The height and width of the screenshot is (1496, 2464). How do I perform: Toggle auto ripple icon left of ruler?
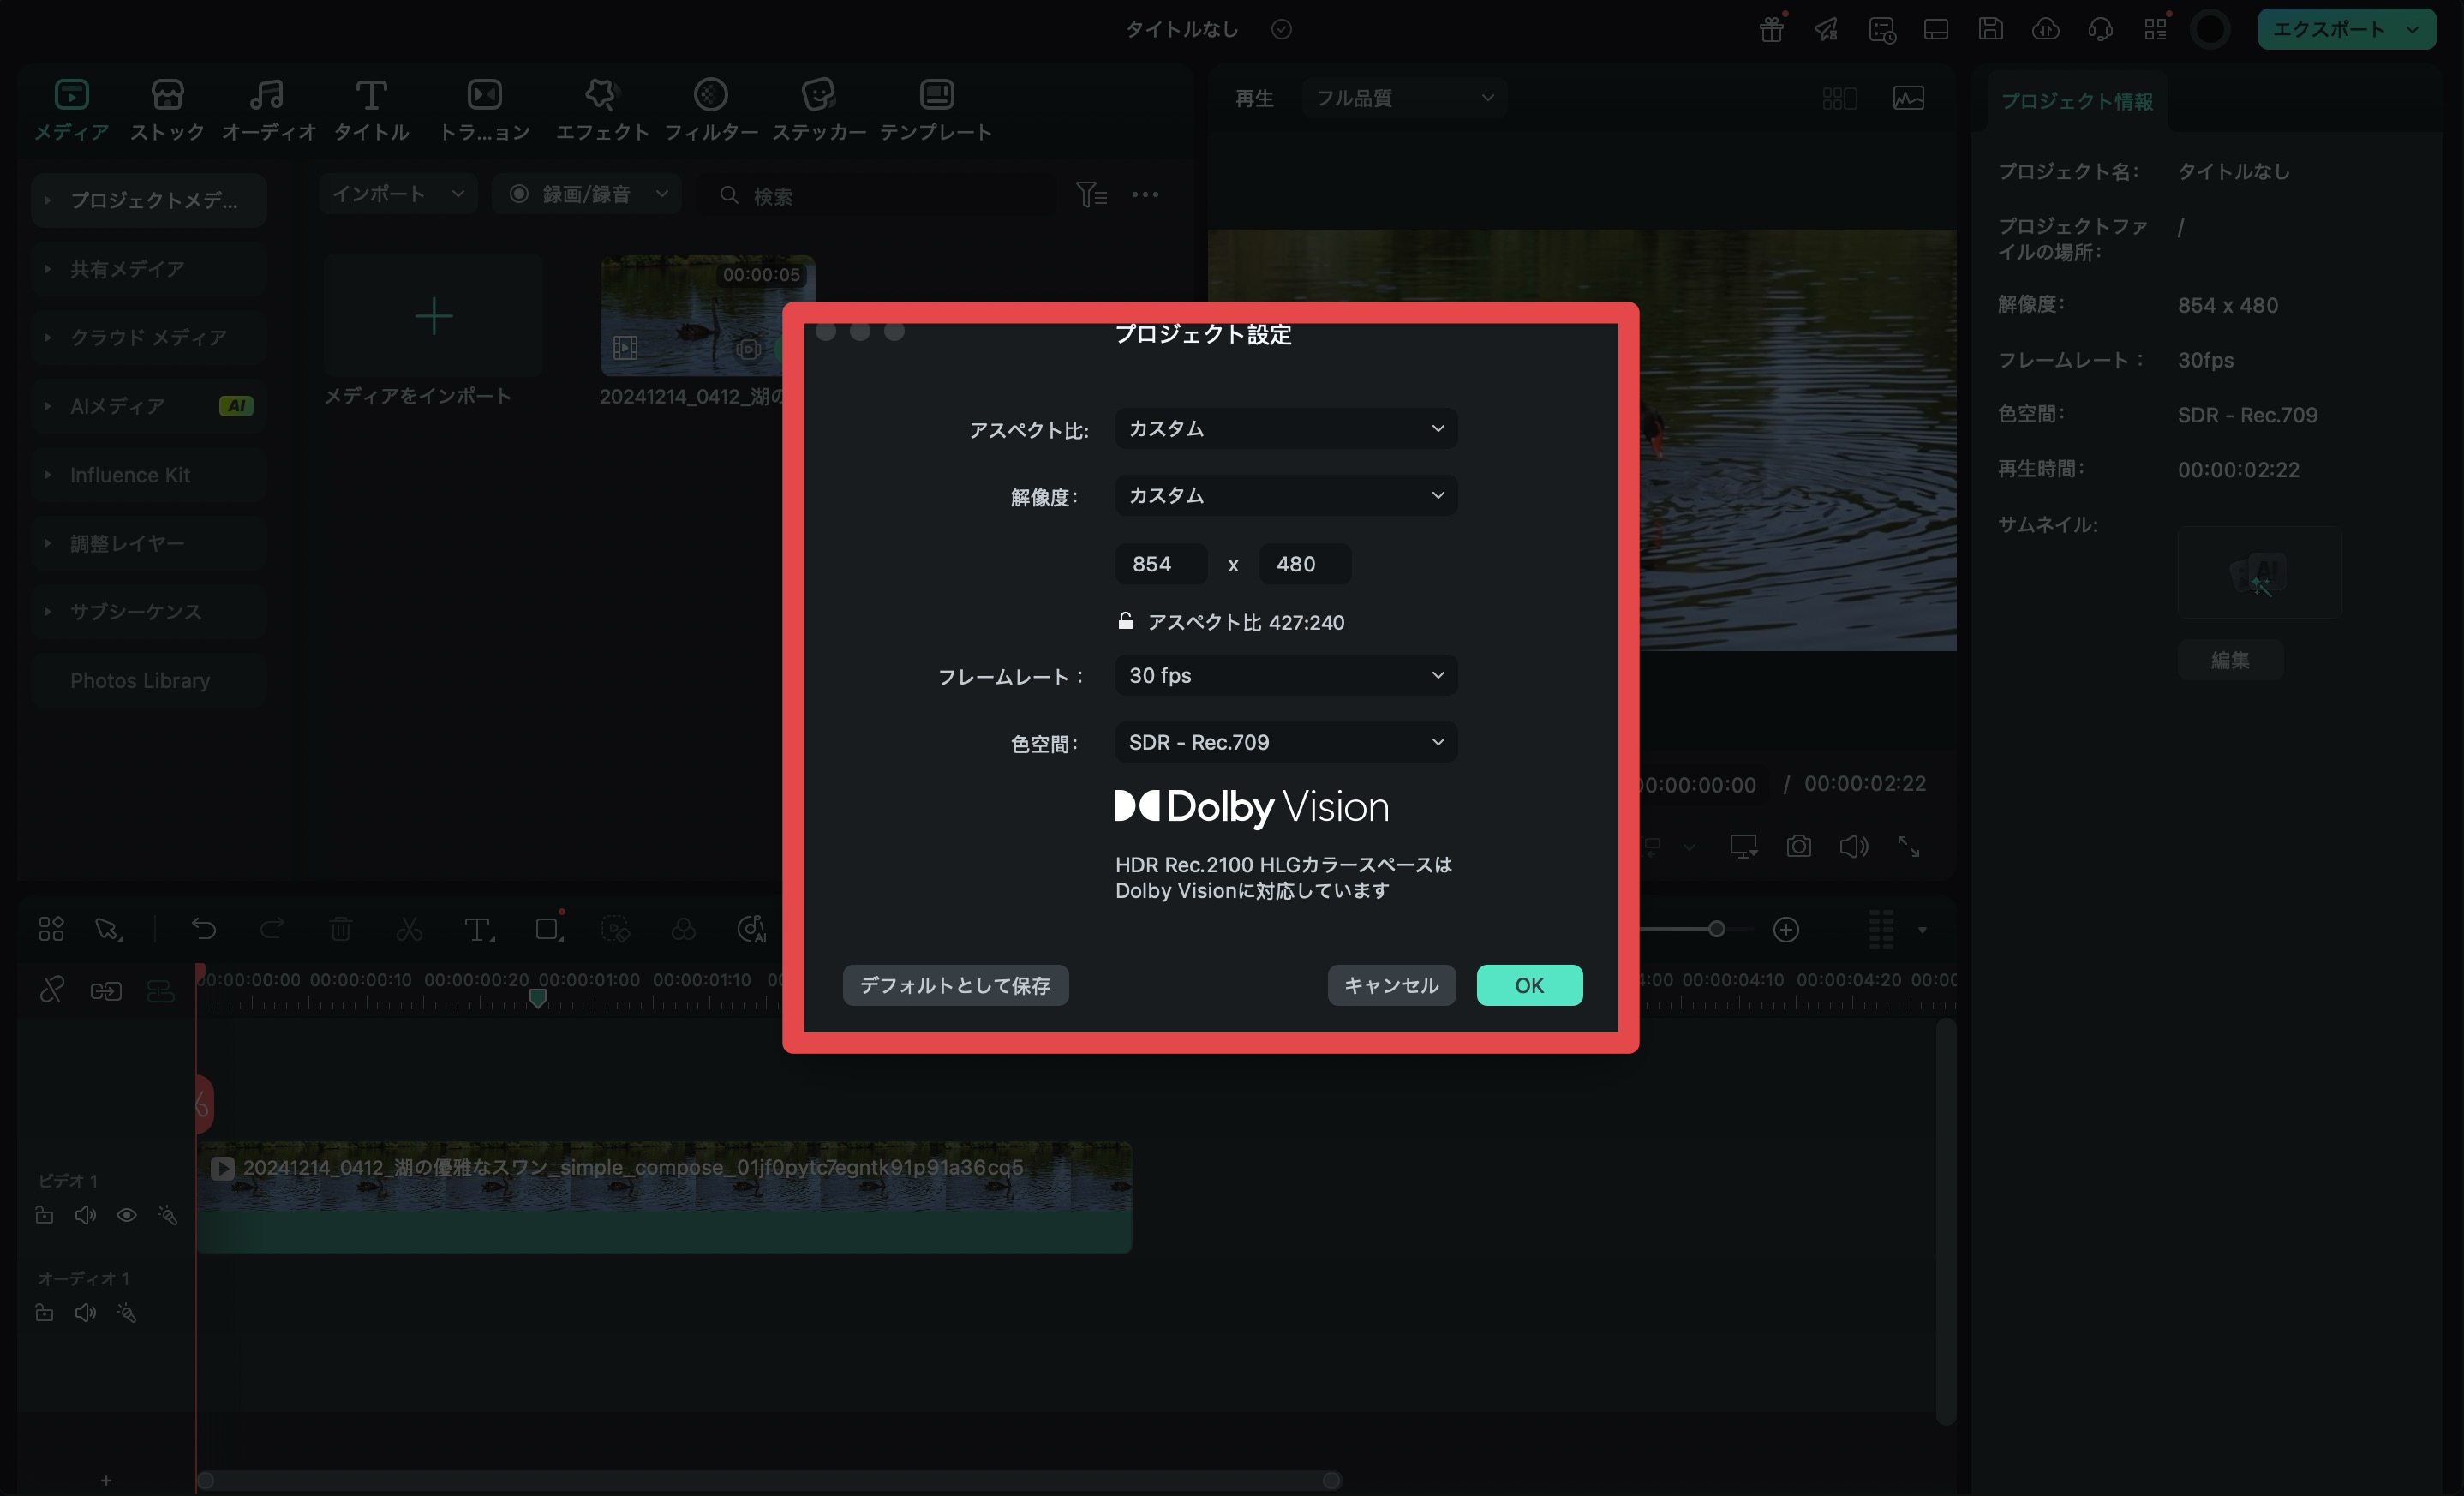click(x=160, y=991)
